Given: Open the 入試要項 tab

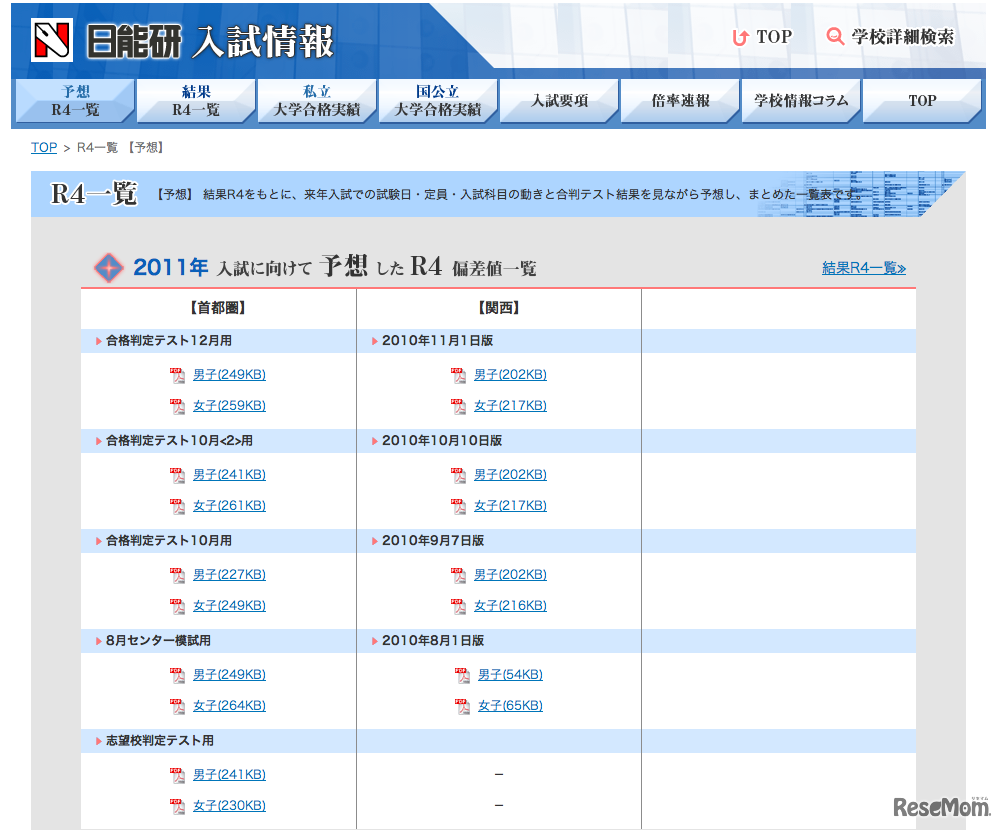Looking at the screenshot, I should click(559, 101).
